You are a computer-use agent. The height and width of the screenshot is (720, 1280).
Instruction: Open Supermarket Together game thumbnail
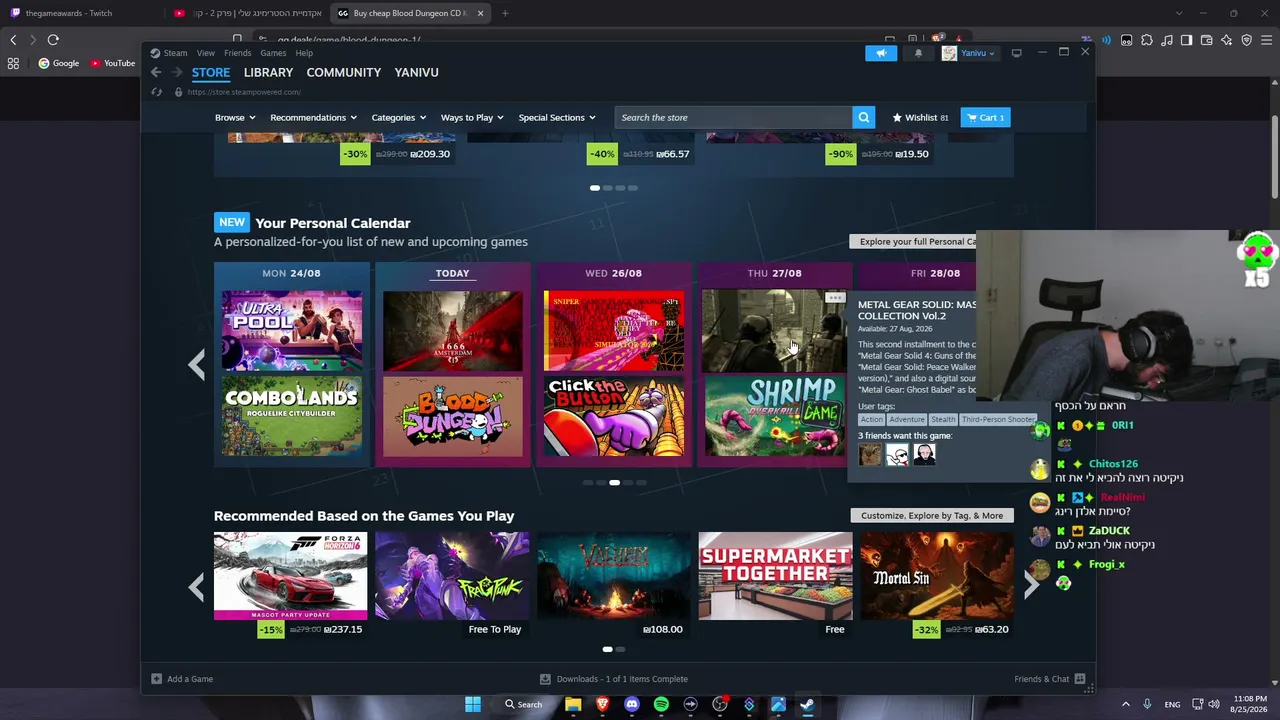pyautogui.click(x=775, y=576)
